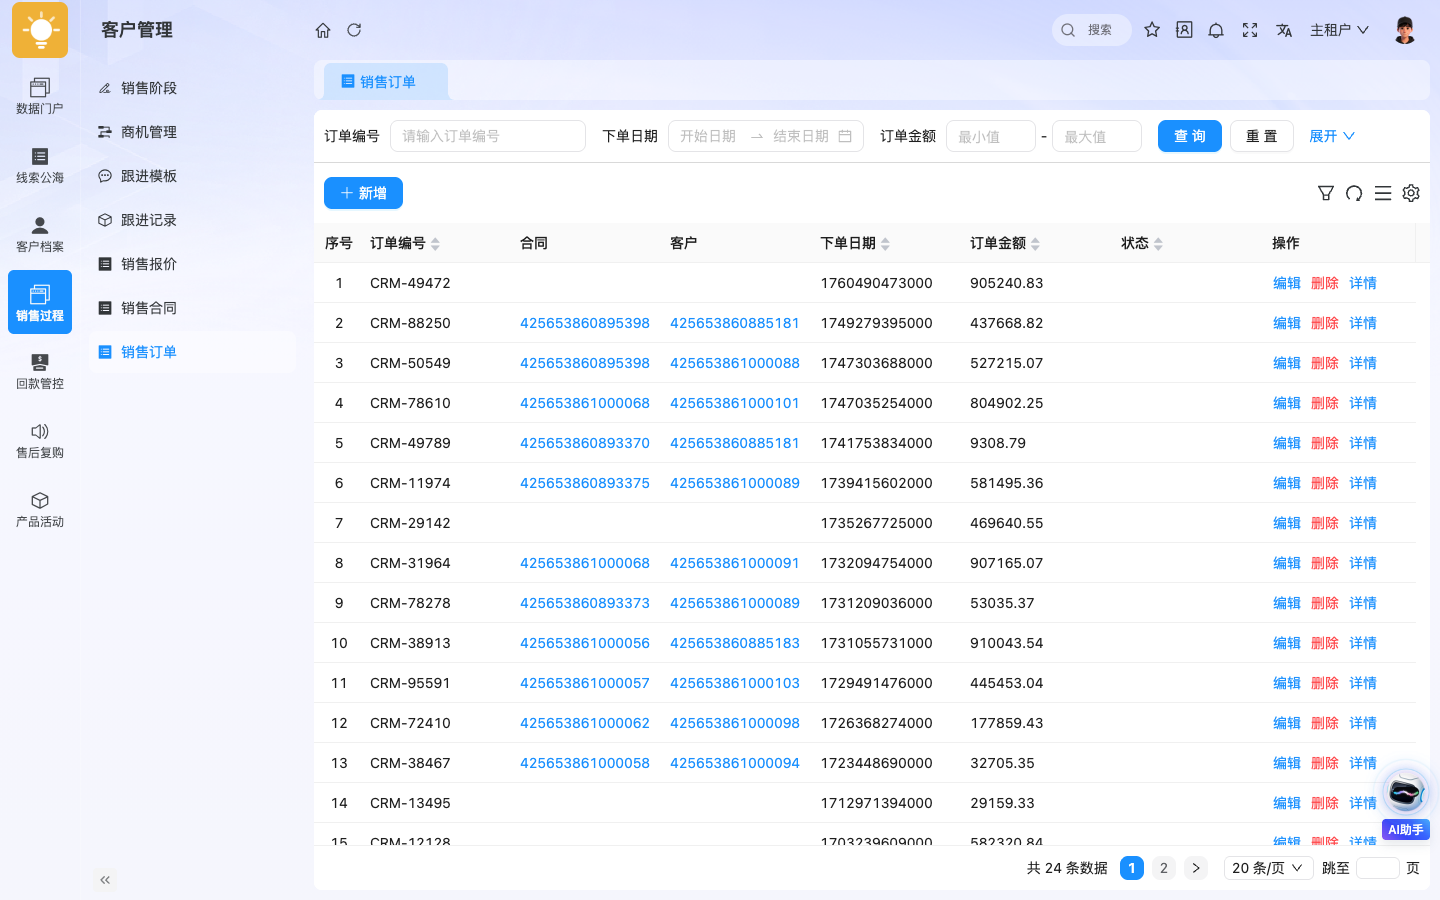Open contract link 425653861000068 in CRM-78610 row
1440x900 pixels.
[585, 403]
